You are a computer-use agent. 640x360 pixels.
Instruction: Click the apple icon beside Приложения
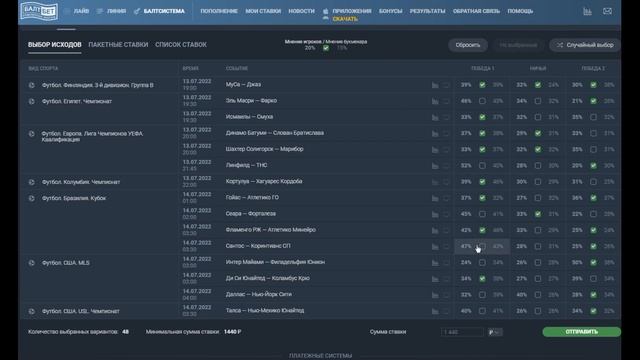tap(325, 11)
